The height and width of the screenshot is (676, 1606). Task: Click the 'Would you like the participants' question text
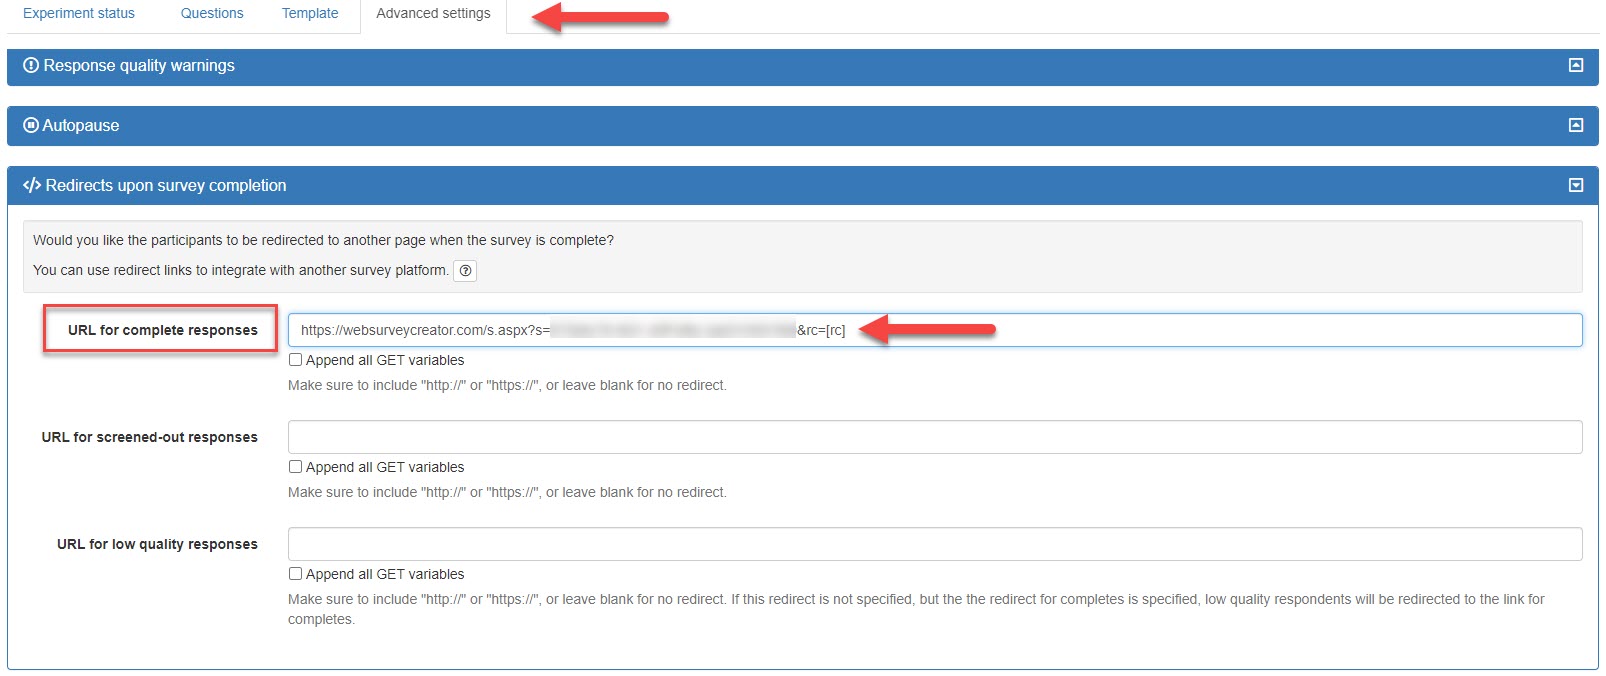[x=323, y=240]
